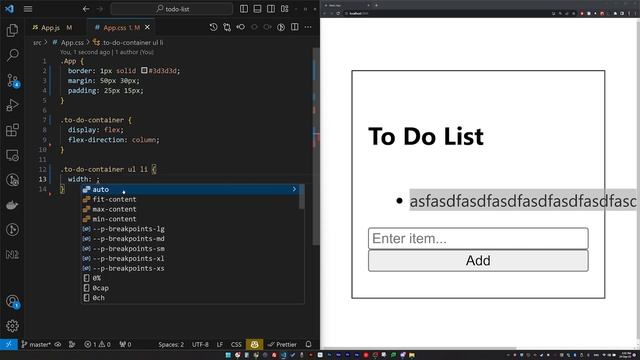This screenshot has height=360, width=640.
Task: Open Source Control view in activity bar
Action: point(12,80)
